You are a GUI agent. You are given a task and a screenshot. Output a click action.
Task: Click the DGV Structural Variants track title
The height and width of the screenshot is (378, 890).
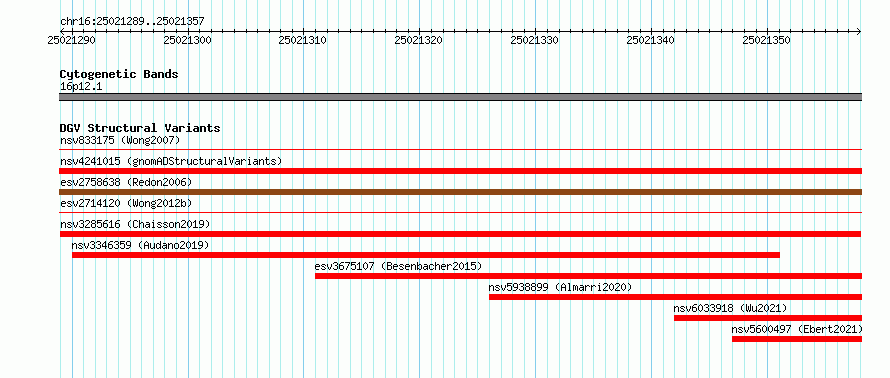pos(140,128)
